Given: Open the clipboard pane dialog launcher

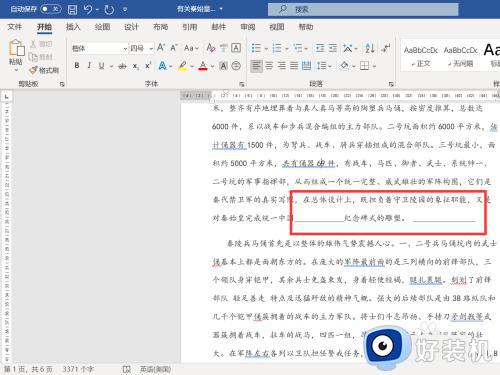Looking at the screenshot, I should (62, 84).
